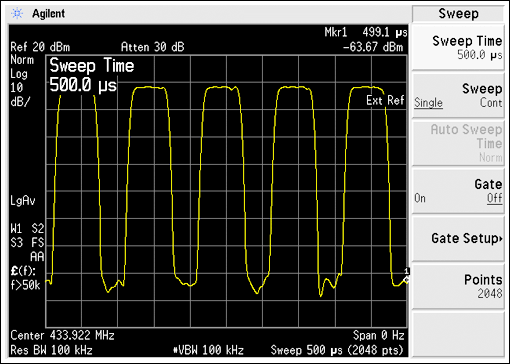The height and width of the screenshot is (364, 510).
Task: Click the 'Ext Ref' indicator
Action: 385,100
